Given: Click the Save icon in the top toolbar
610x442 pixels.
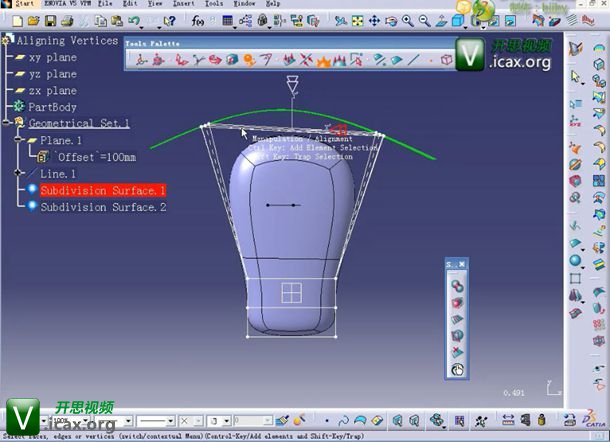Looking at the screenshot, I should coord(51,20).
